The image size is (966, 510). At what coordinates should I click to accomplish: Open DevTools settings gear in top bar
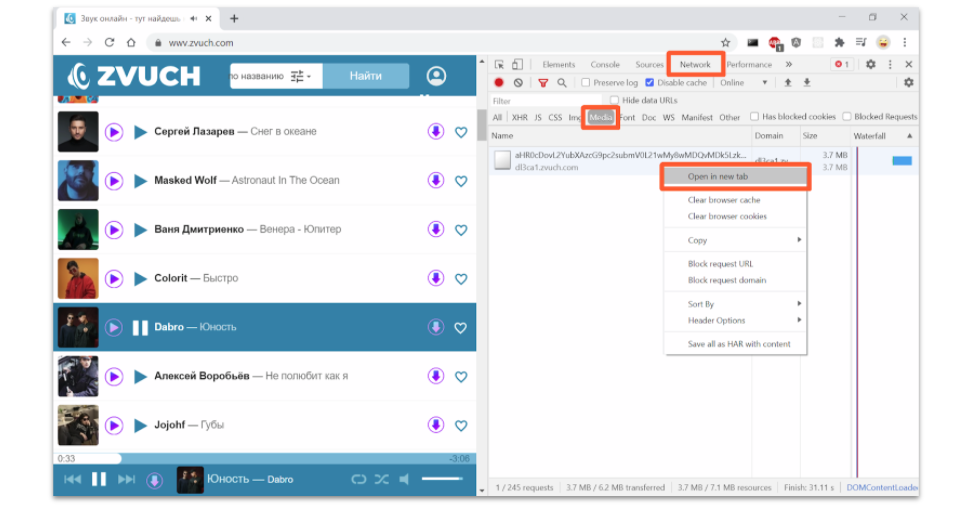pos(871,64)
